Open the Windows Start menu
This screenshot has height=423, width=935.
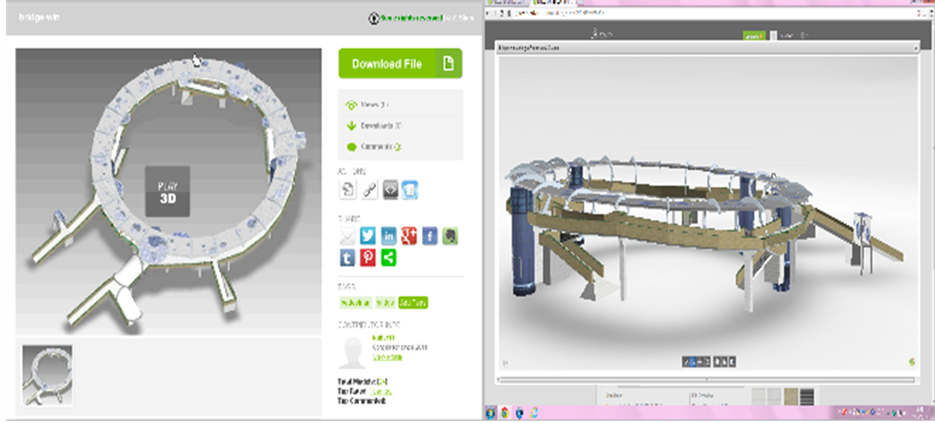click(x=492, y=412)
